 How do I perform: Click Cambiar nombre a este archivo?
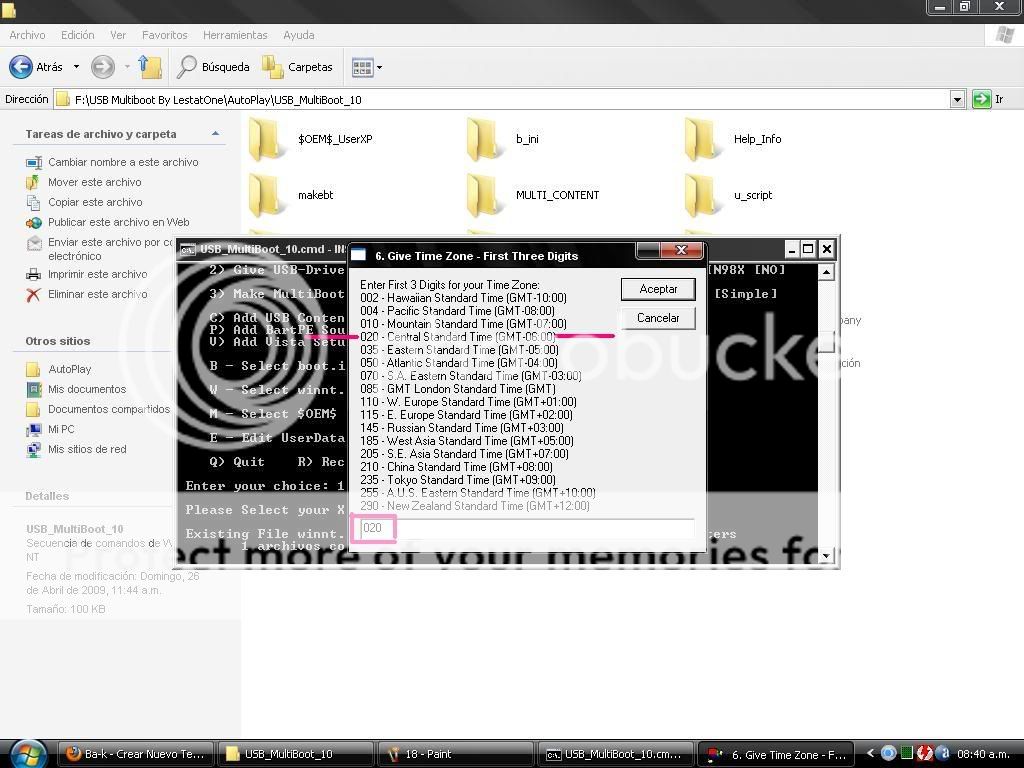pos(123,162)
